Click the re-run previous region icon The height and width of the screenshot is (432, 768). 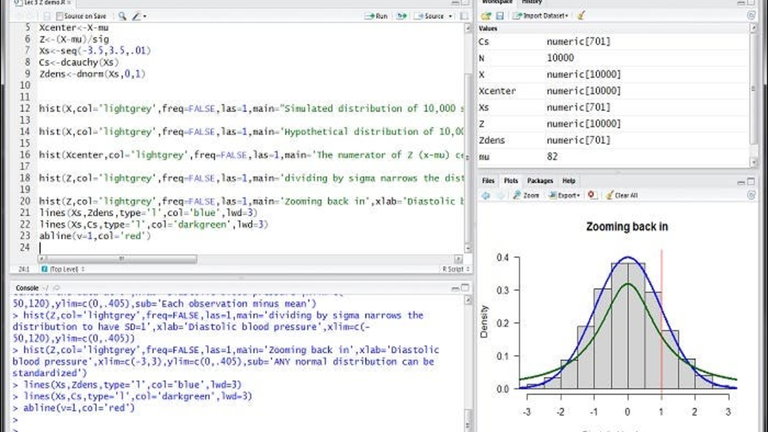tap(402, 16)
